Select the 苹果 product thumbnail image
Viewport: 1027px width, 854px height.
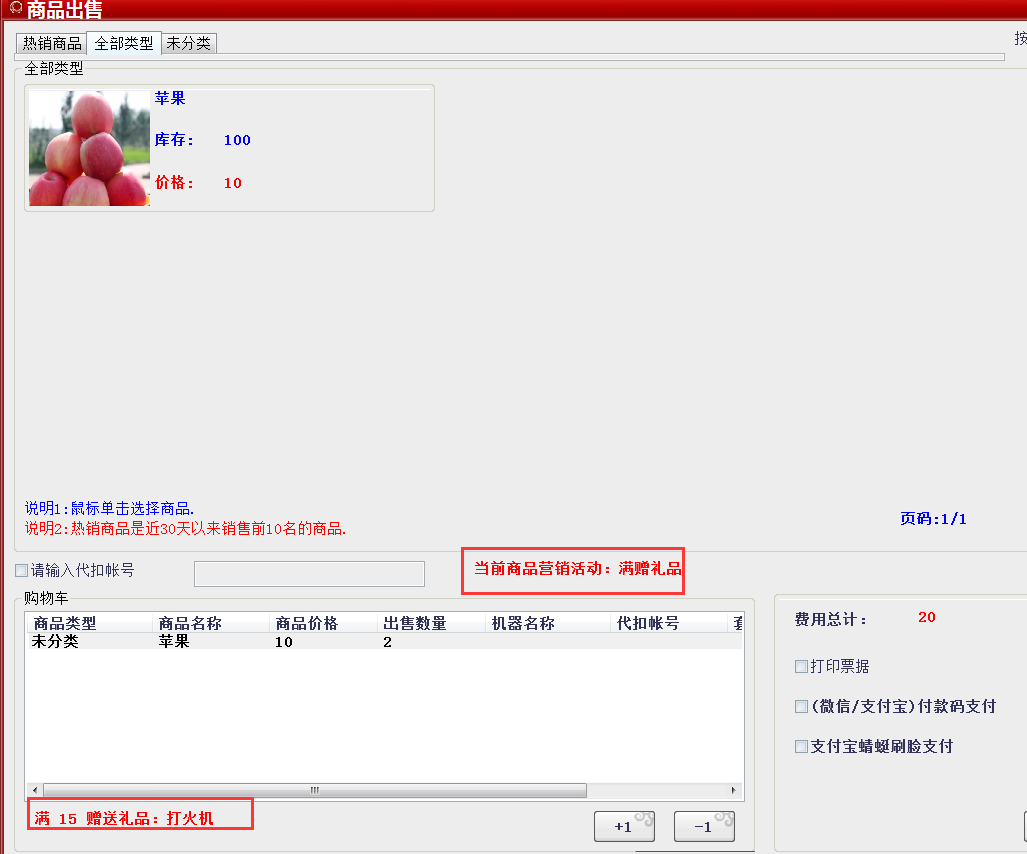[x=89, y=148]
